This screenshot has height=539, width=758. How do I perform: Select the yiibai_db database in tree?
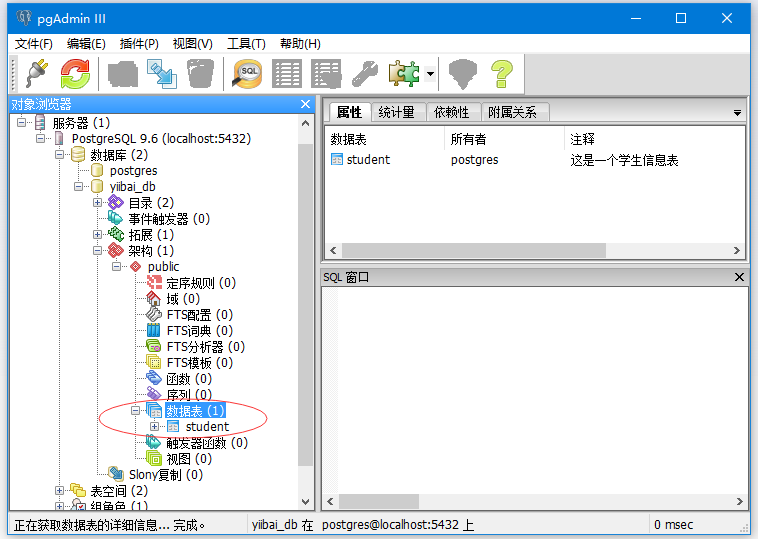(x=132, y=187)
